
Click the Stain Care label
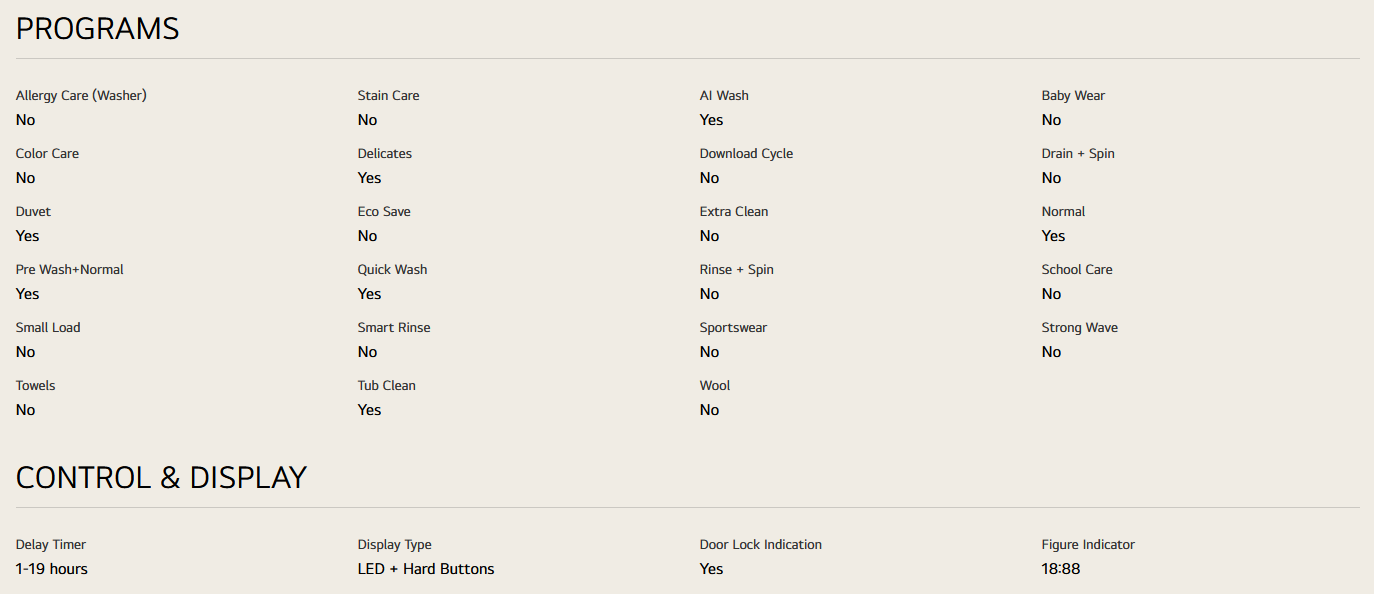(388, 96)
